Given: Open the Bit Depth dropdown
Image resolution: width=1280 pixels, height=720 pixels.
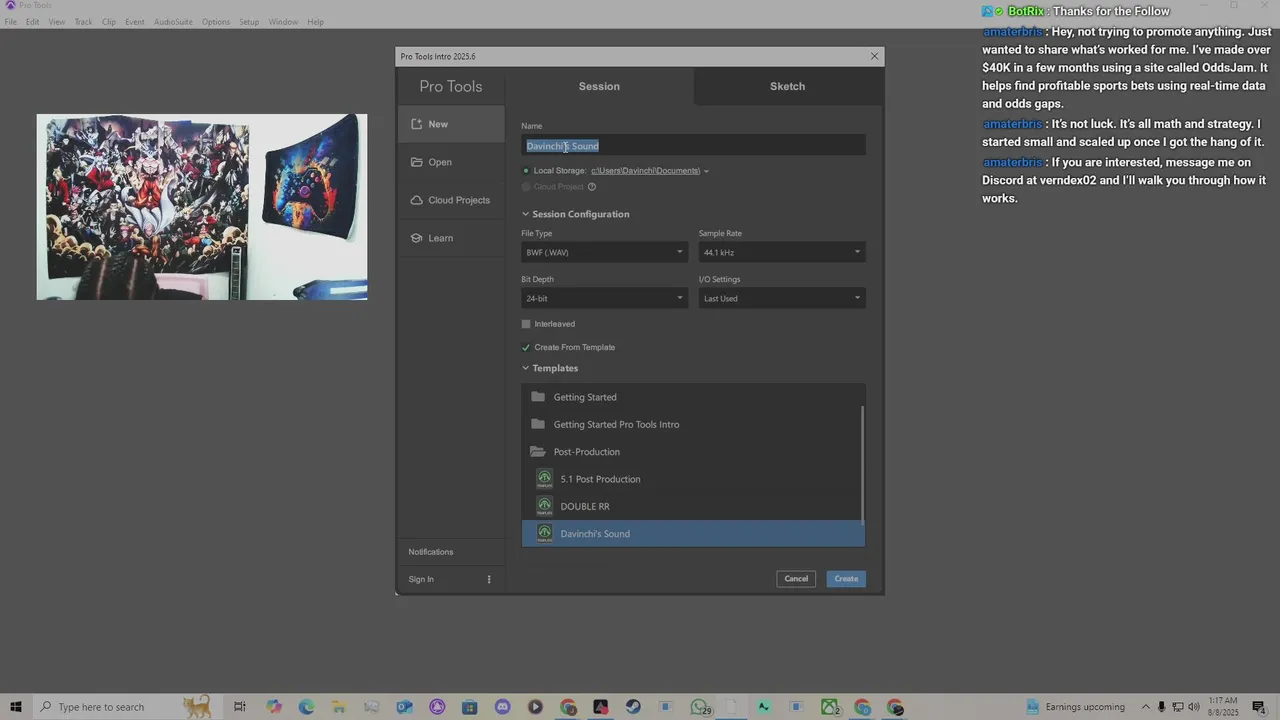Looking at the screenshot, I should point(604,298).
